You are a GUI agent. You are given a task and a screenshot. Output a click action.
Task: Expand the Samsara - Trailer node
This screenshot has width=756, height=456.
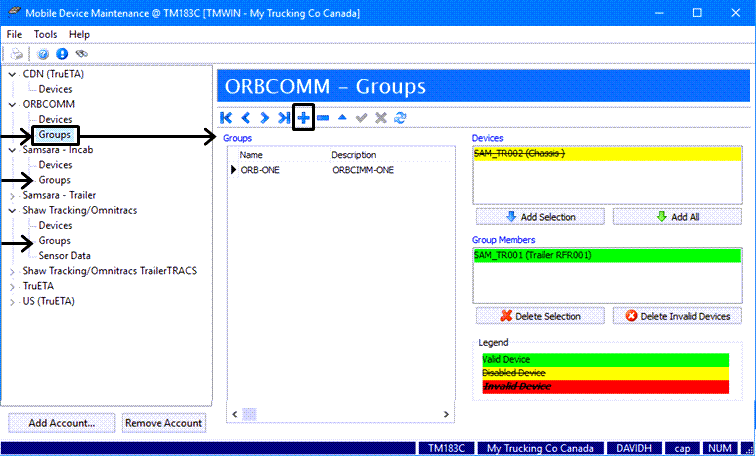tap(12, 195)
